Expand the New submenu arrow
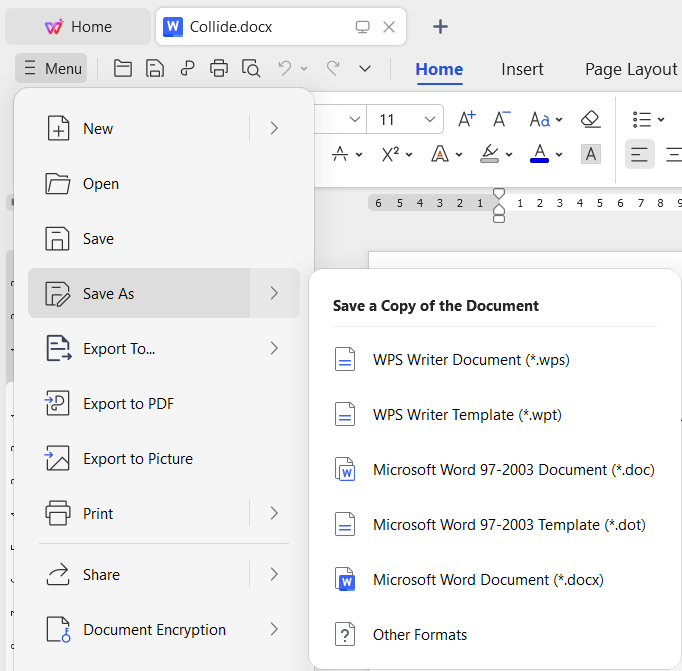 point(274,128)
